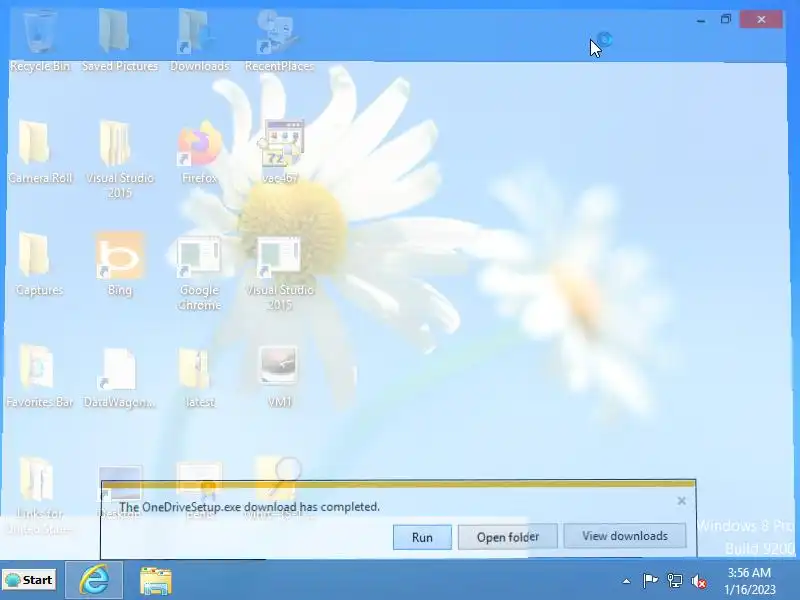Click the muted volume tray icon
The width and height of the screenshot is (800, 600).
(699, 581)
